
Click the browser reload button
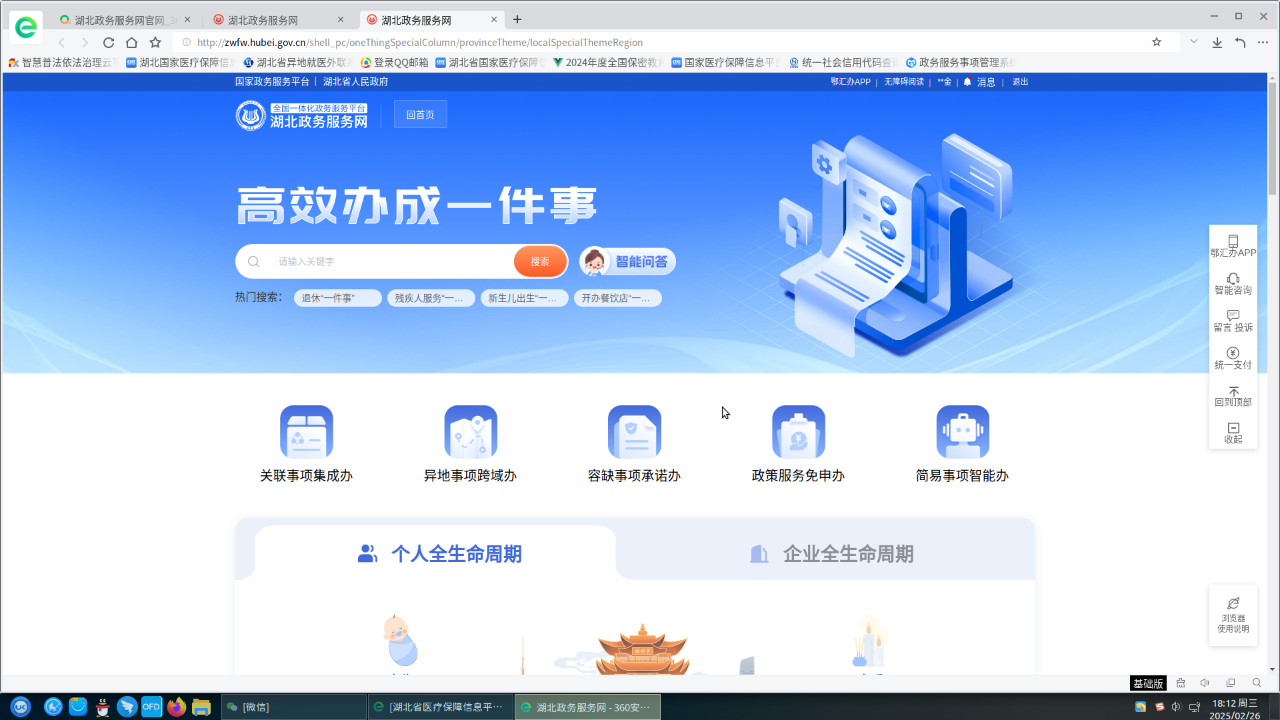pos(108,43)
